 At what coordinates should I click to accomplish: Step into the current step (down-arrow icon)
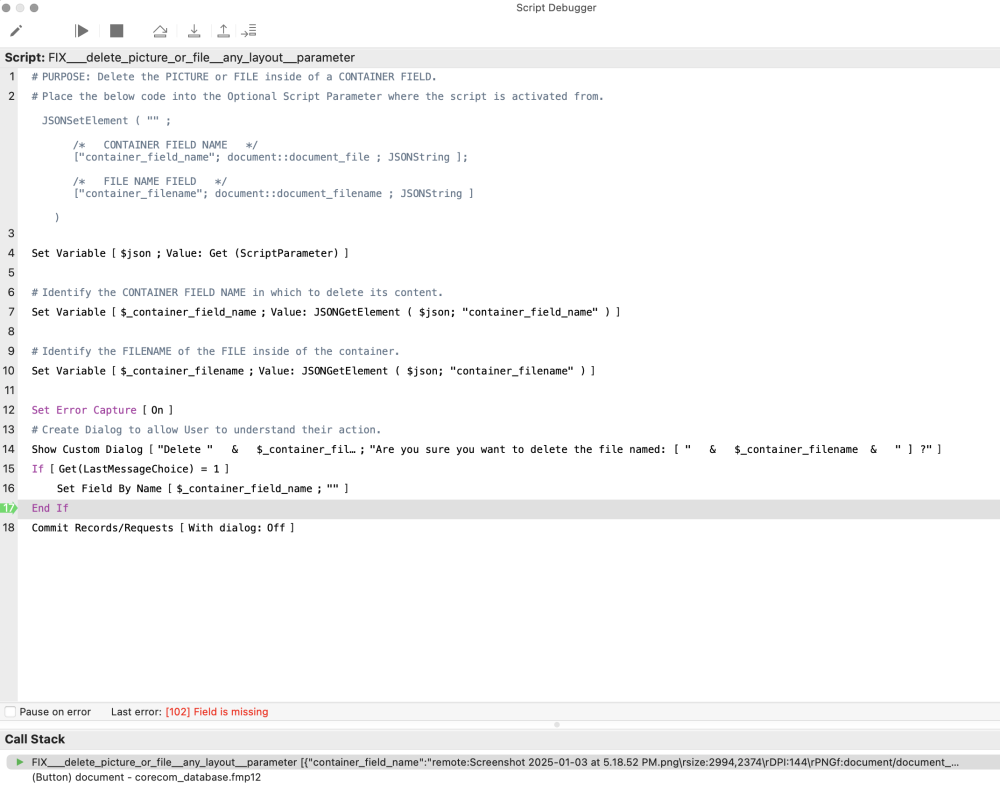point(193,31)
